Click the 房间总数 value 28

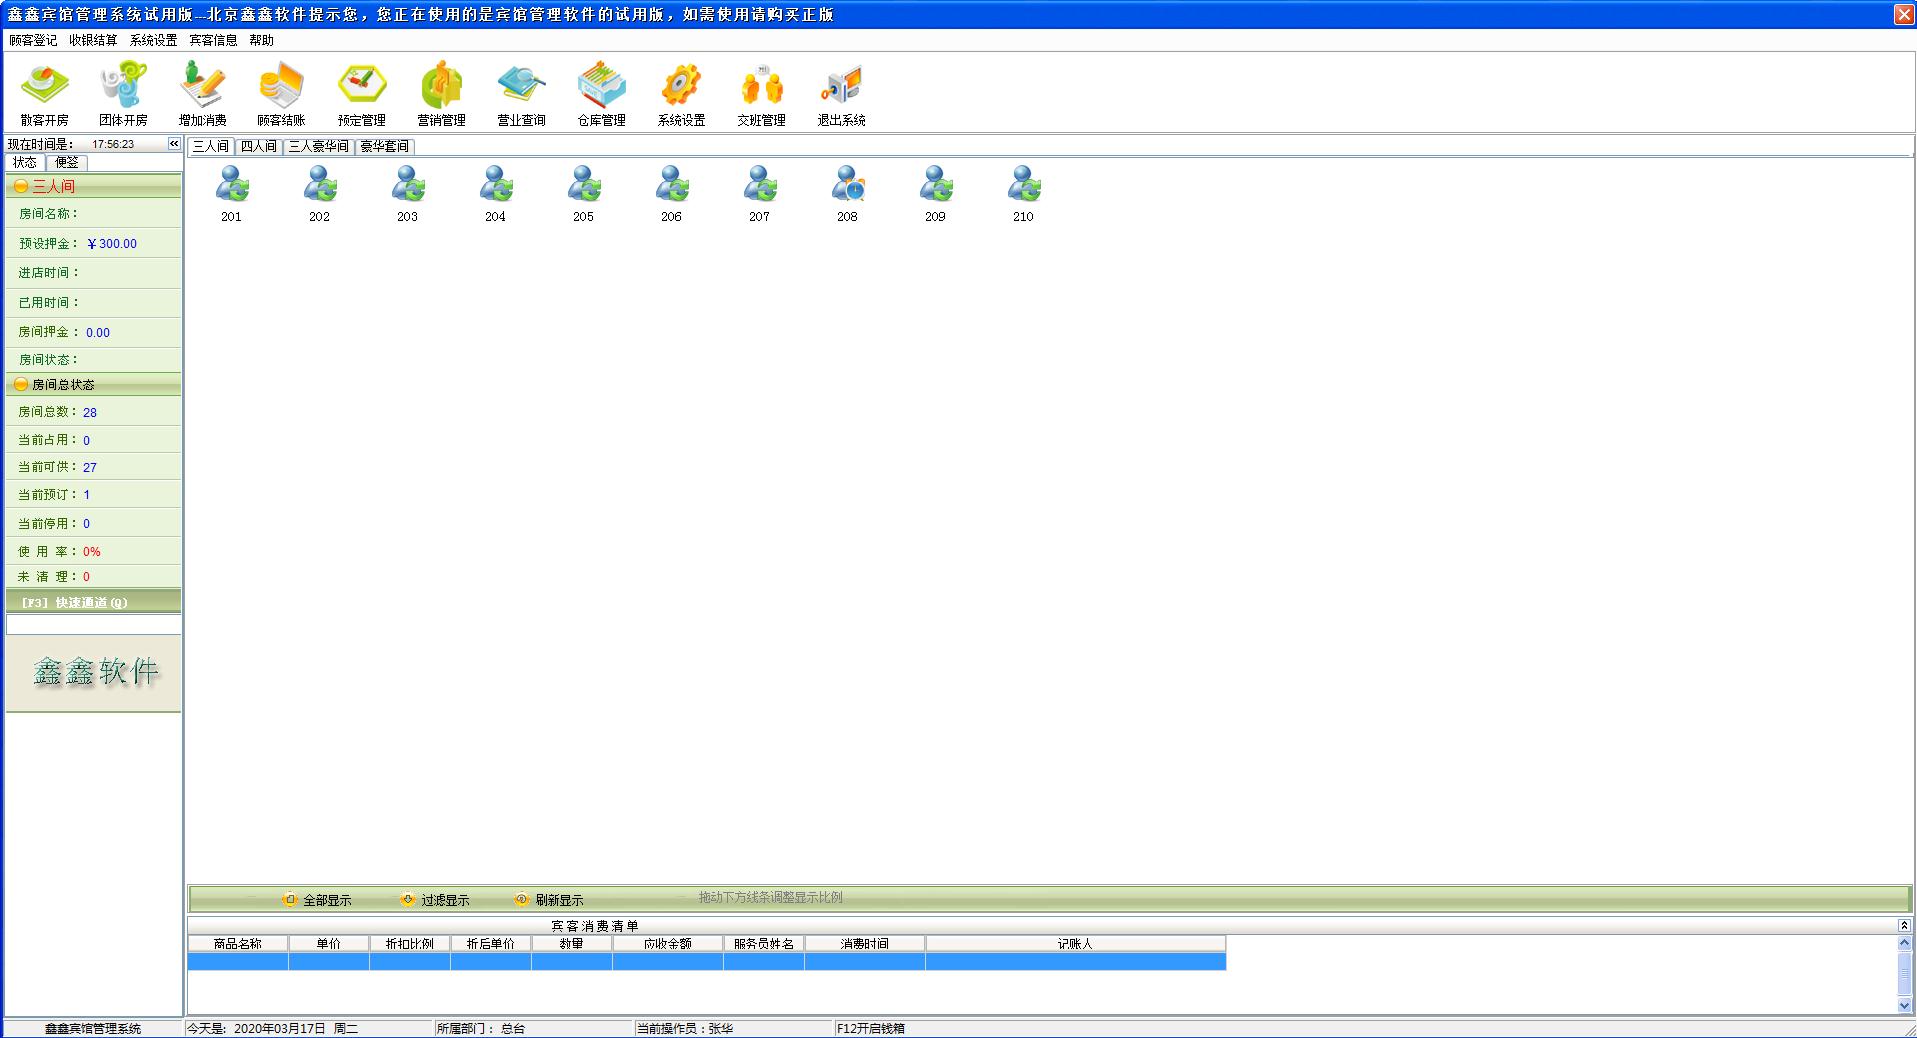pos(90,412)
